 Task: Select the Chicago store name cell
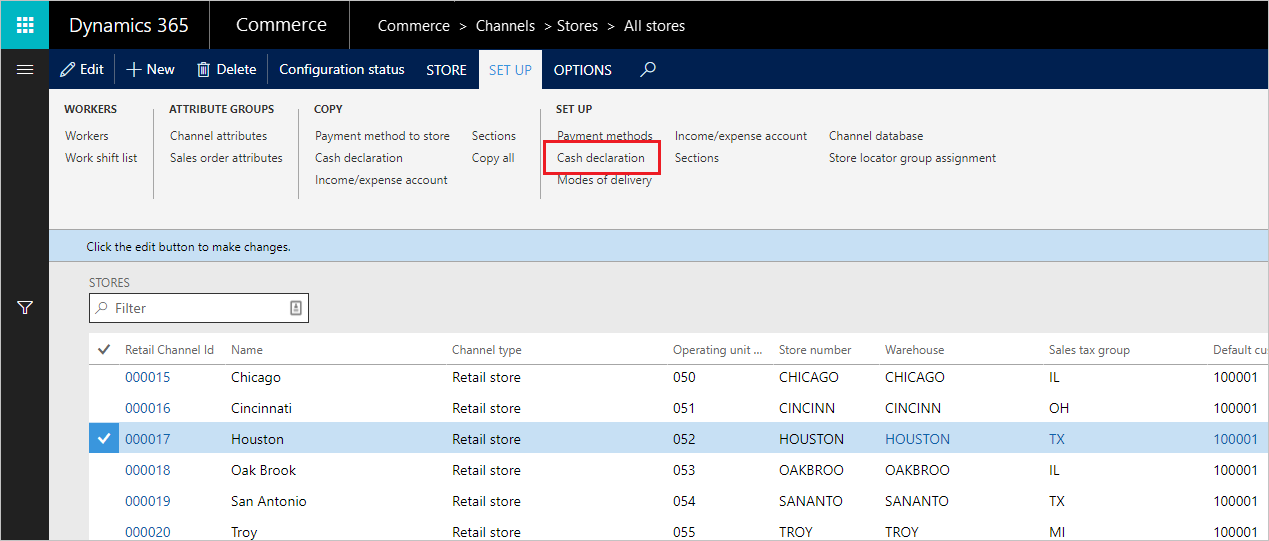[x=256, y=377]
